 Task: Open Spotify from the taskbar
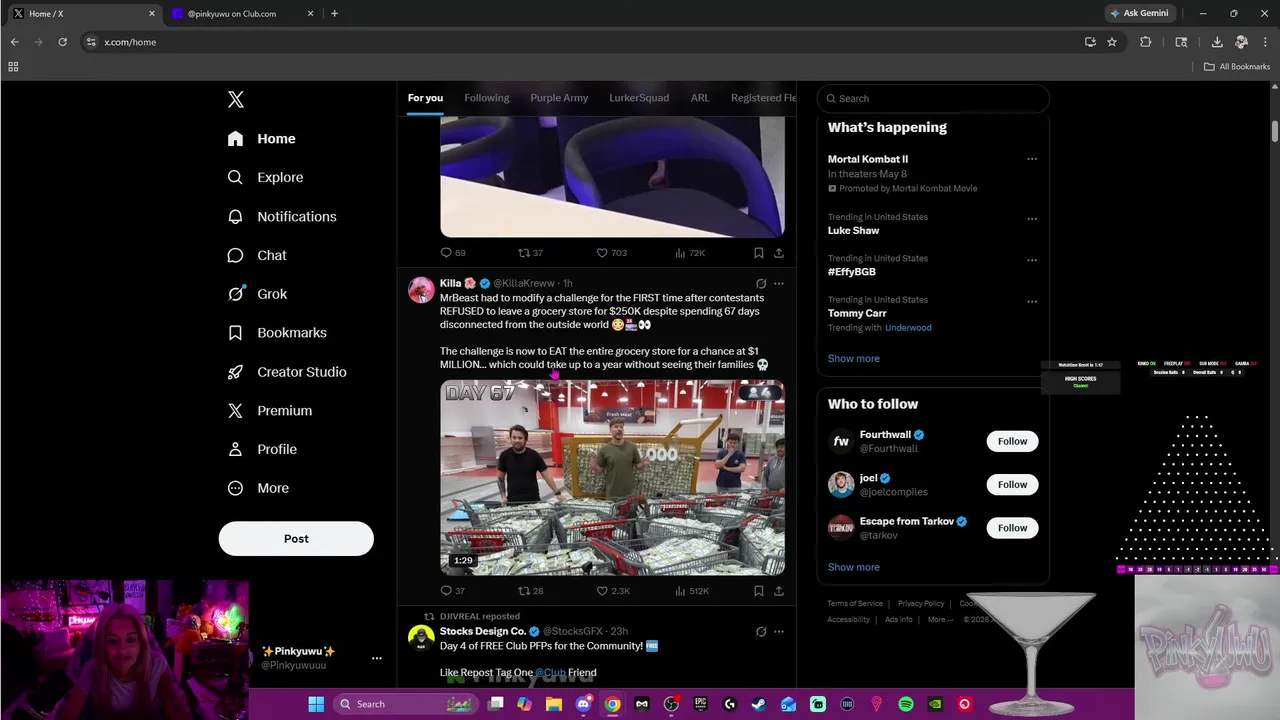click(906, 704)
